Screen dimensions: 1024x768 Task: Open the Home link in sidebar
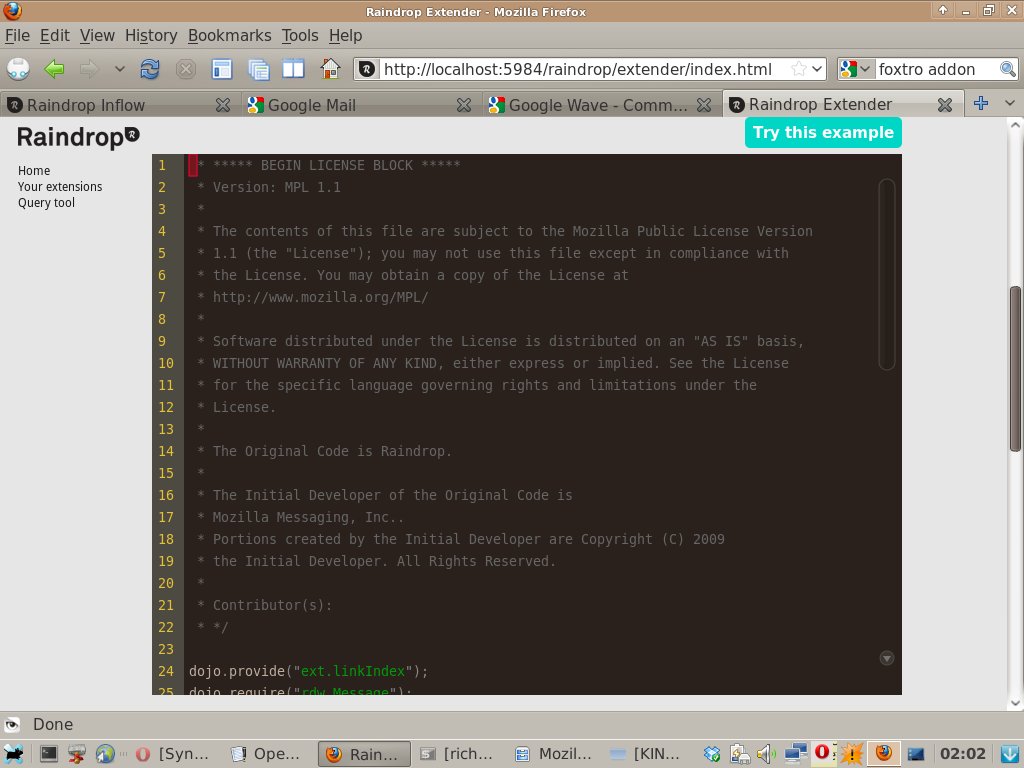pyautogui.click(x=34, y=170)
